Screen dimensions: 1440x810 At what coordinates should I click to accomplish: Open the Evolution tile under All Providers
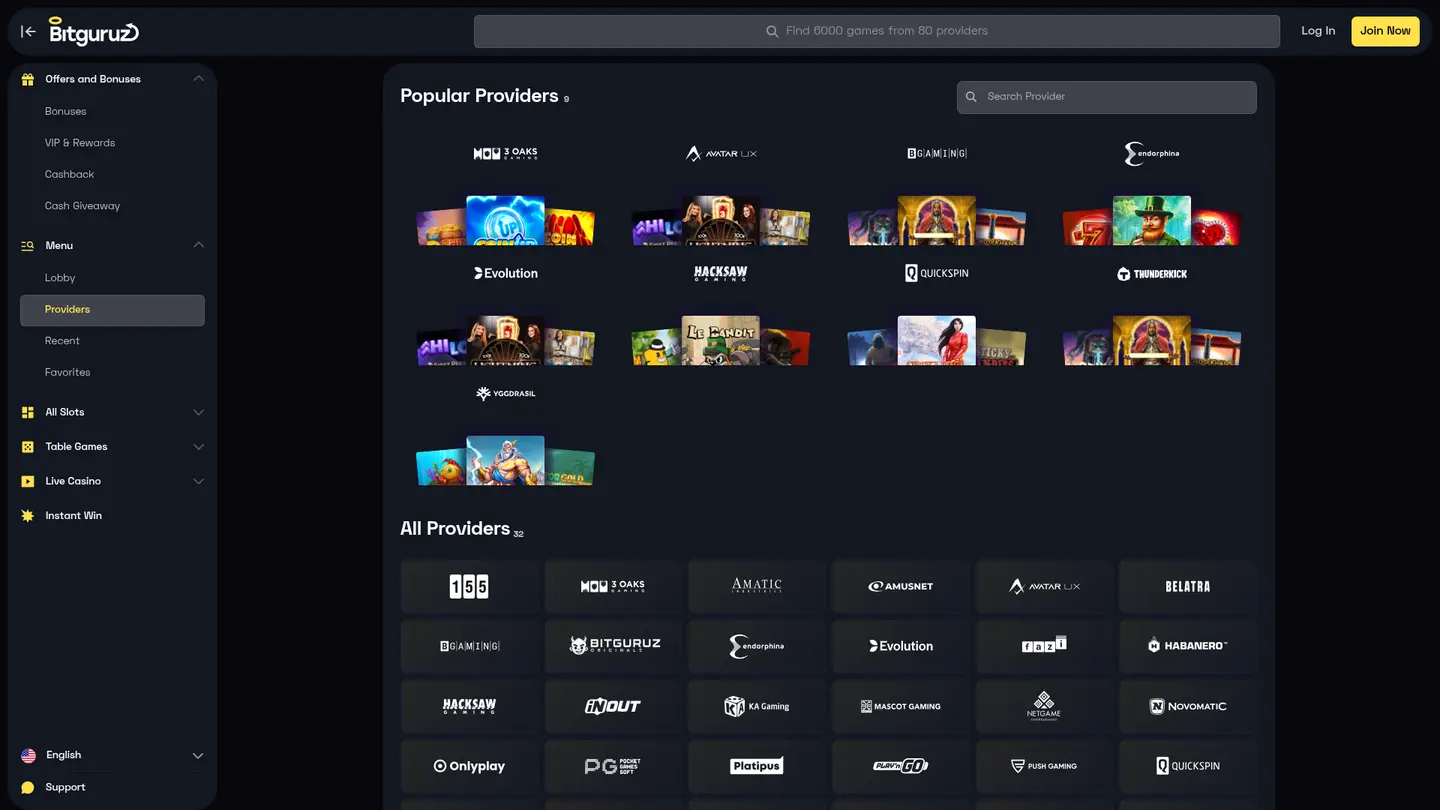pyautogui.click(x=901, y=646)
